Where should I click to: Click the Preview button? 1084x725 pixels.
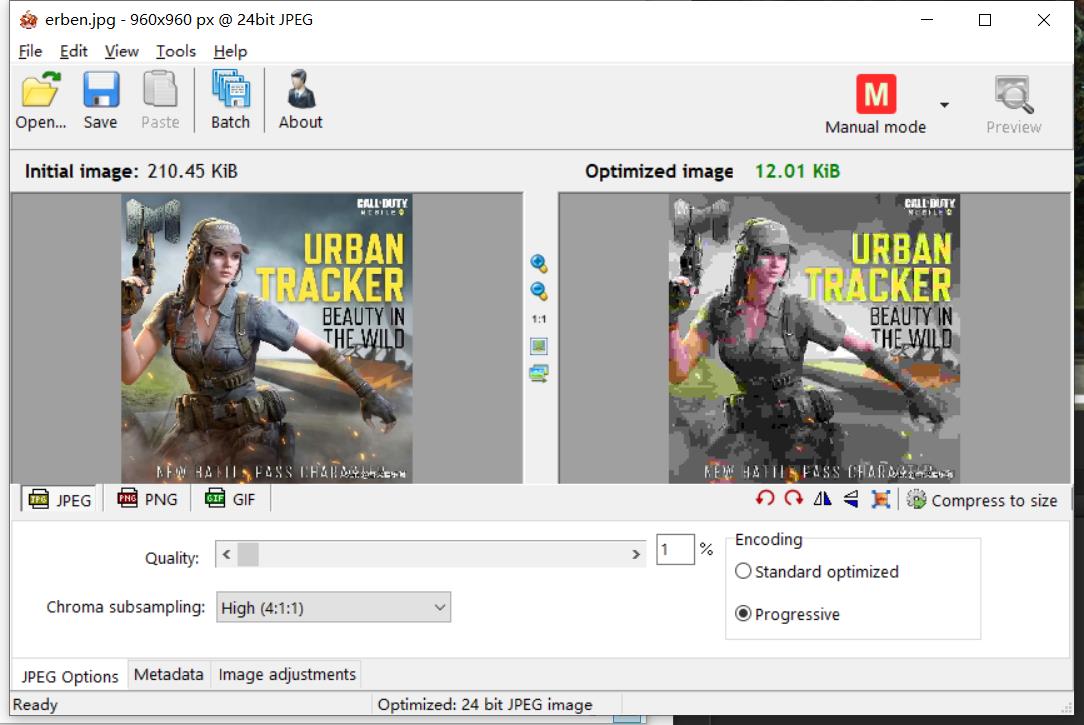(x=1013, y=105)
